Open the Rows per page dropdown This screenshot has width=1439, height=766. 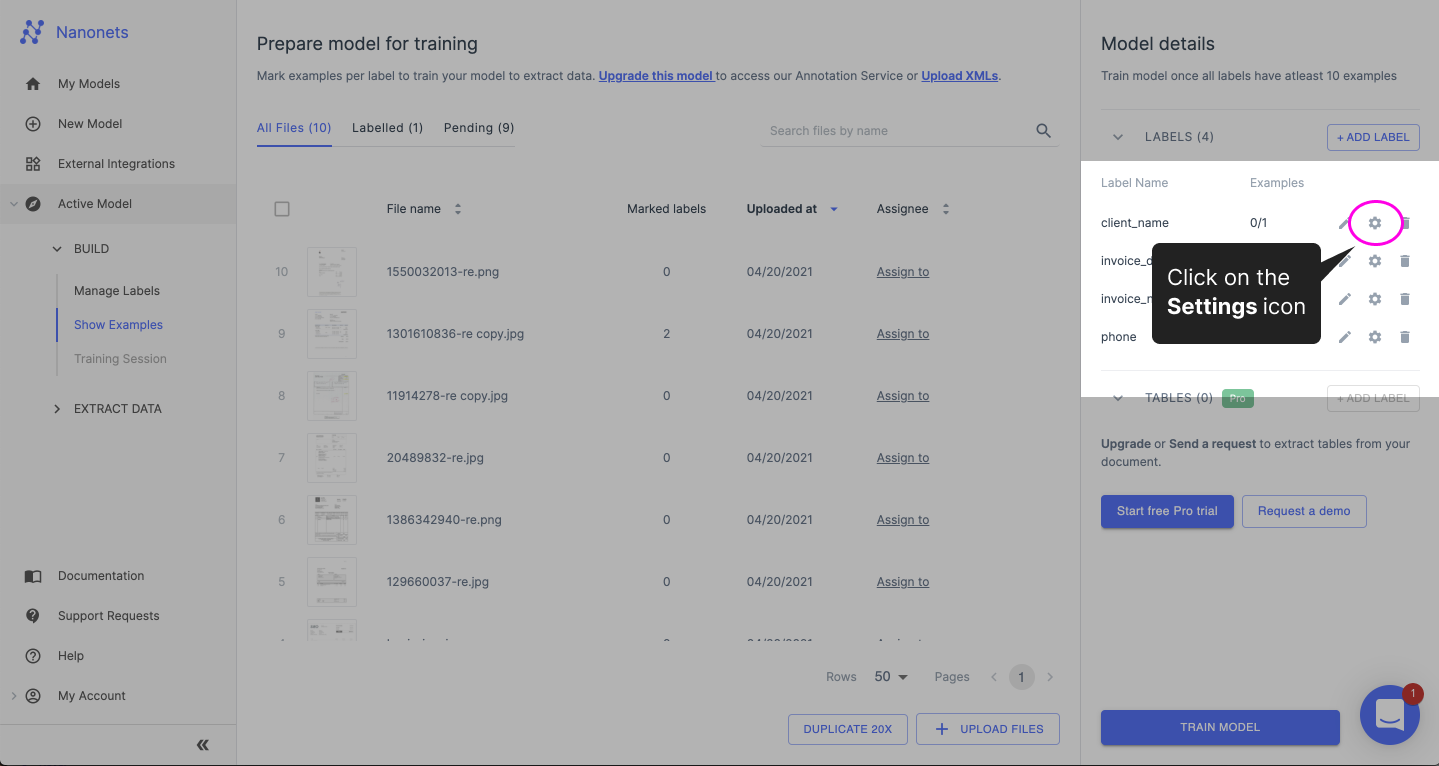tap(891, 677)
